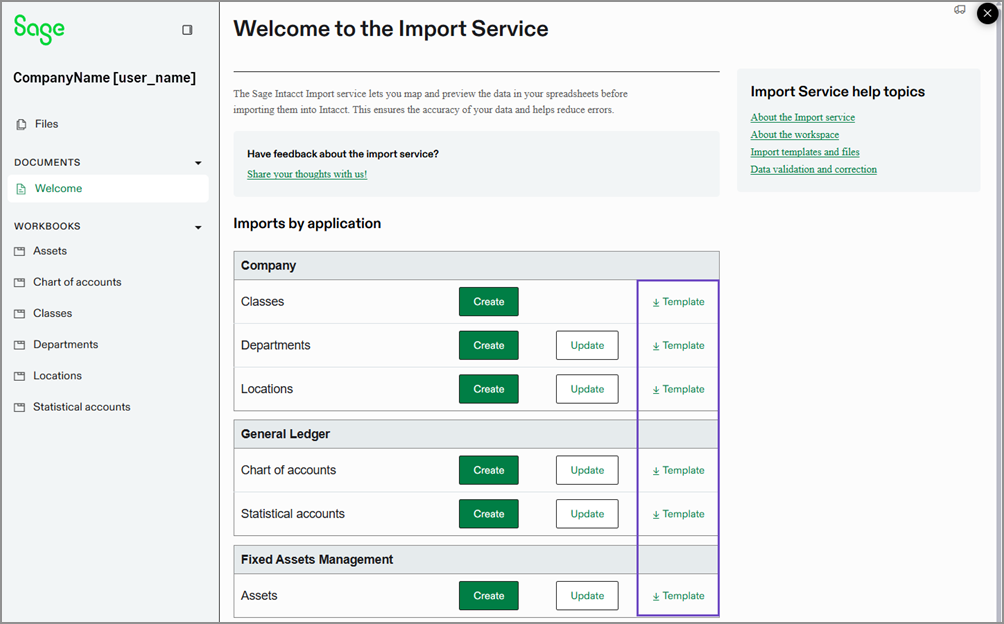Viewport: 1004px width, 624px height.
Task: Toggle the Welcome document selection in sidebar
Action: pos(60,188)
